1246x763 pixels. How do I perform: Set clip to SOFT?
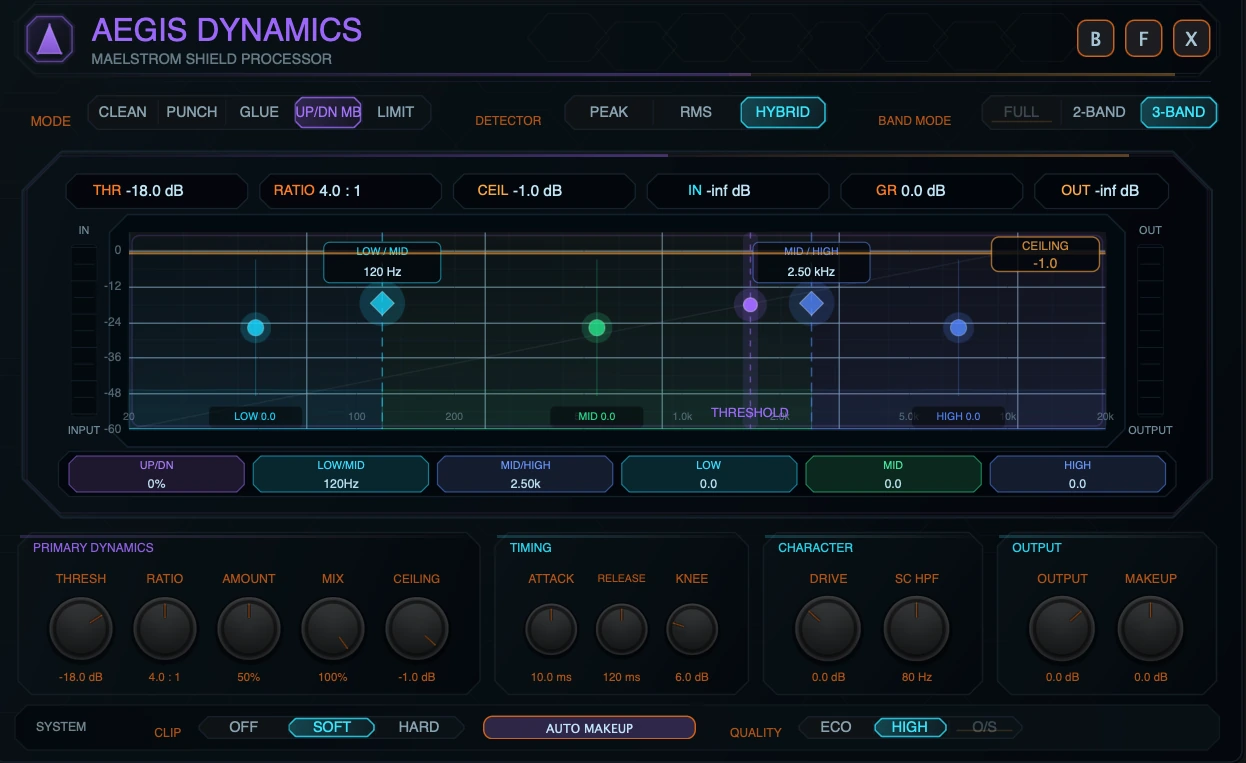pyautogui.click(x=332, y=727)
